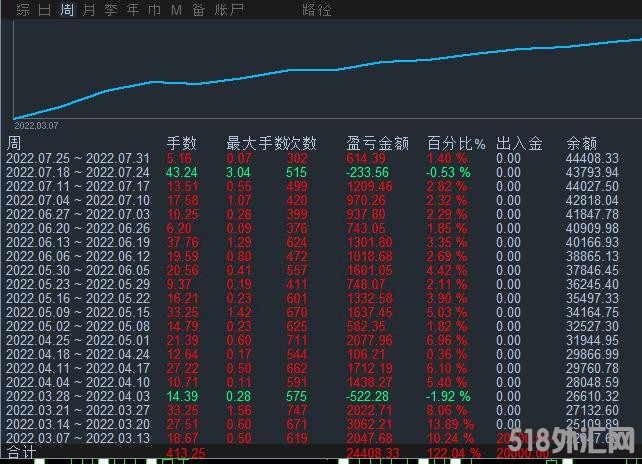This screenshot has height=464, width=642.
Task: Open the 季 quarterly tab
Action: [111, 9]
